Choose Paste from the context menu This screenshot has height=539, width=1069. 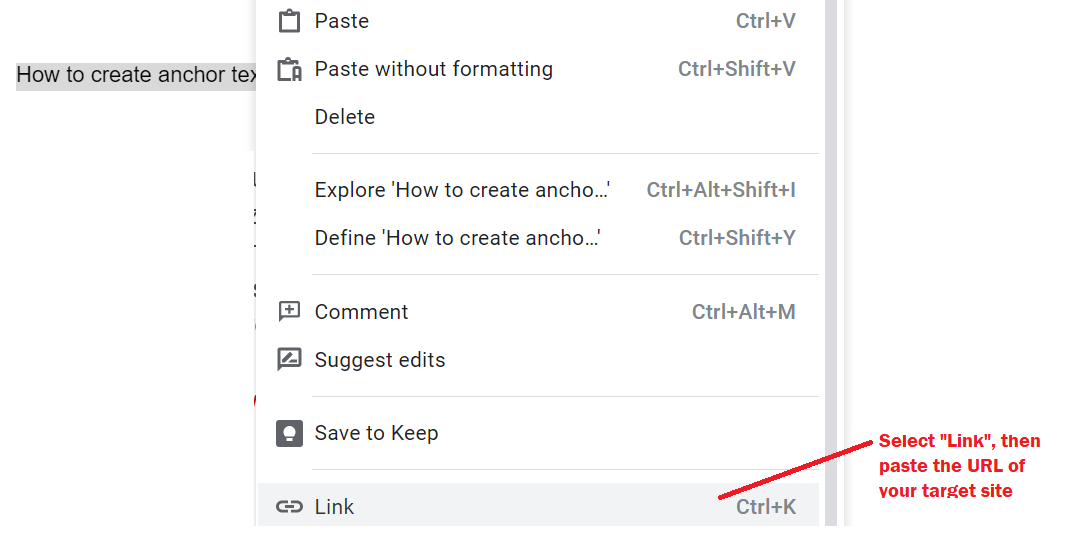[x=538, y=20]
